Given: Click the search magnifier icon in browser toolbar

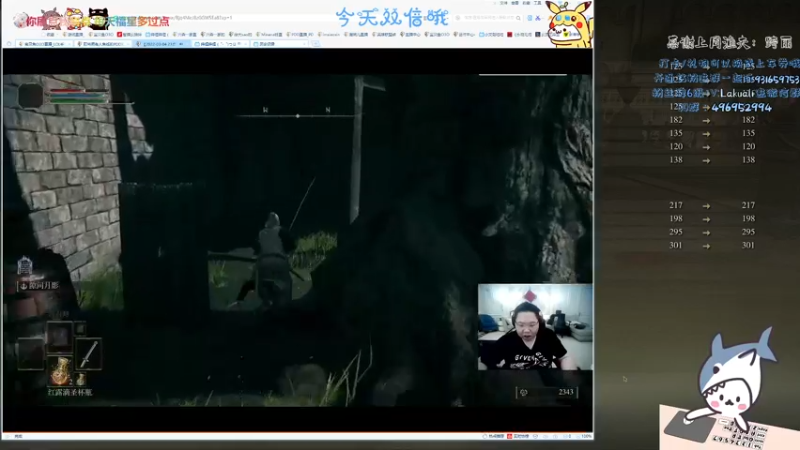Looking at the screenshot, I should tap(518, 18).
